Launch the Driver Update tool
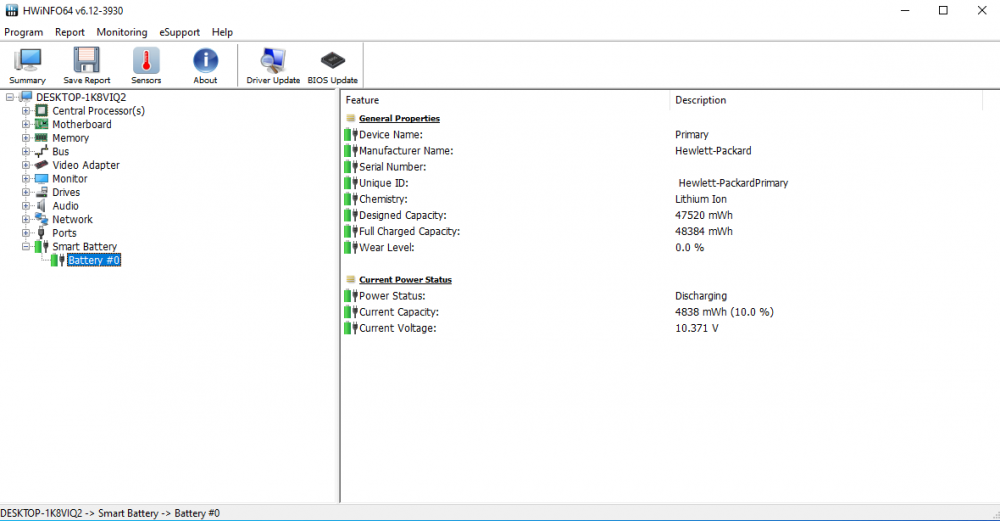1000x521 pixels. tap(273, 65)
